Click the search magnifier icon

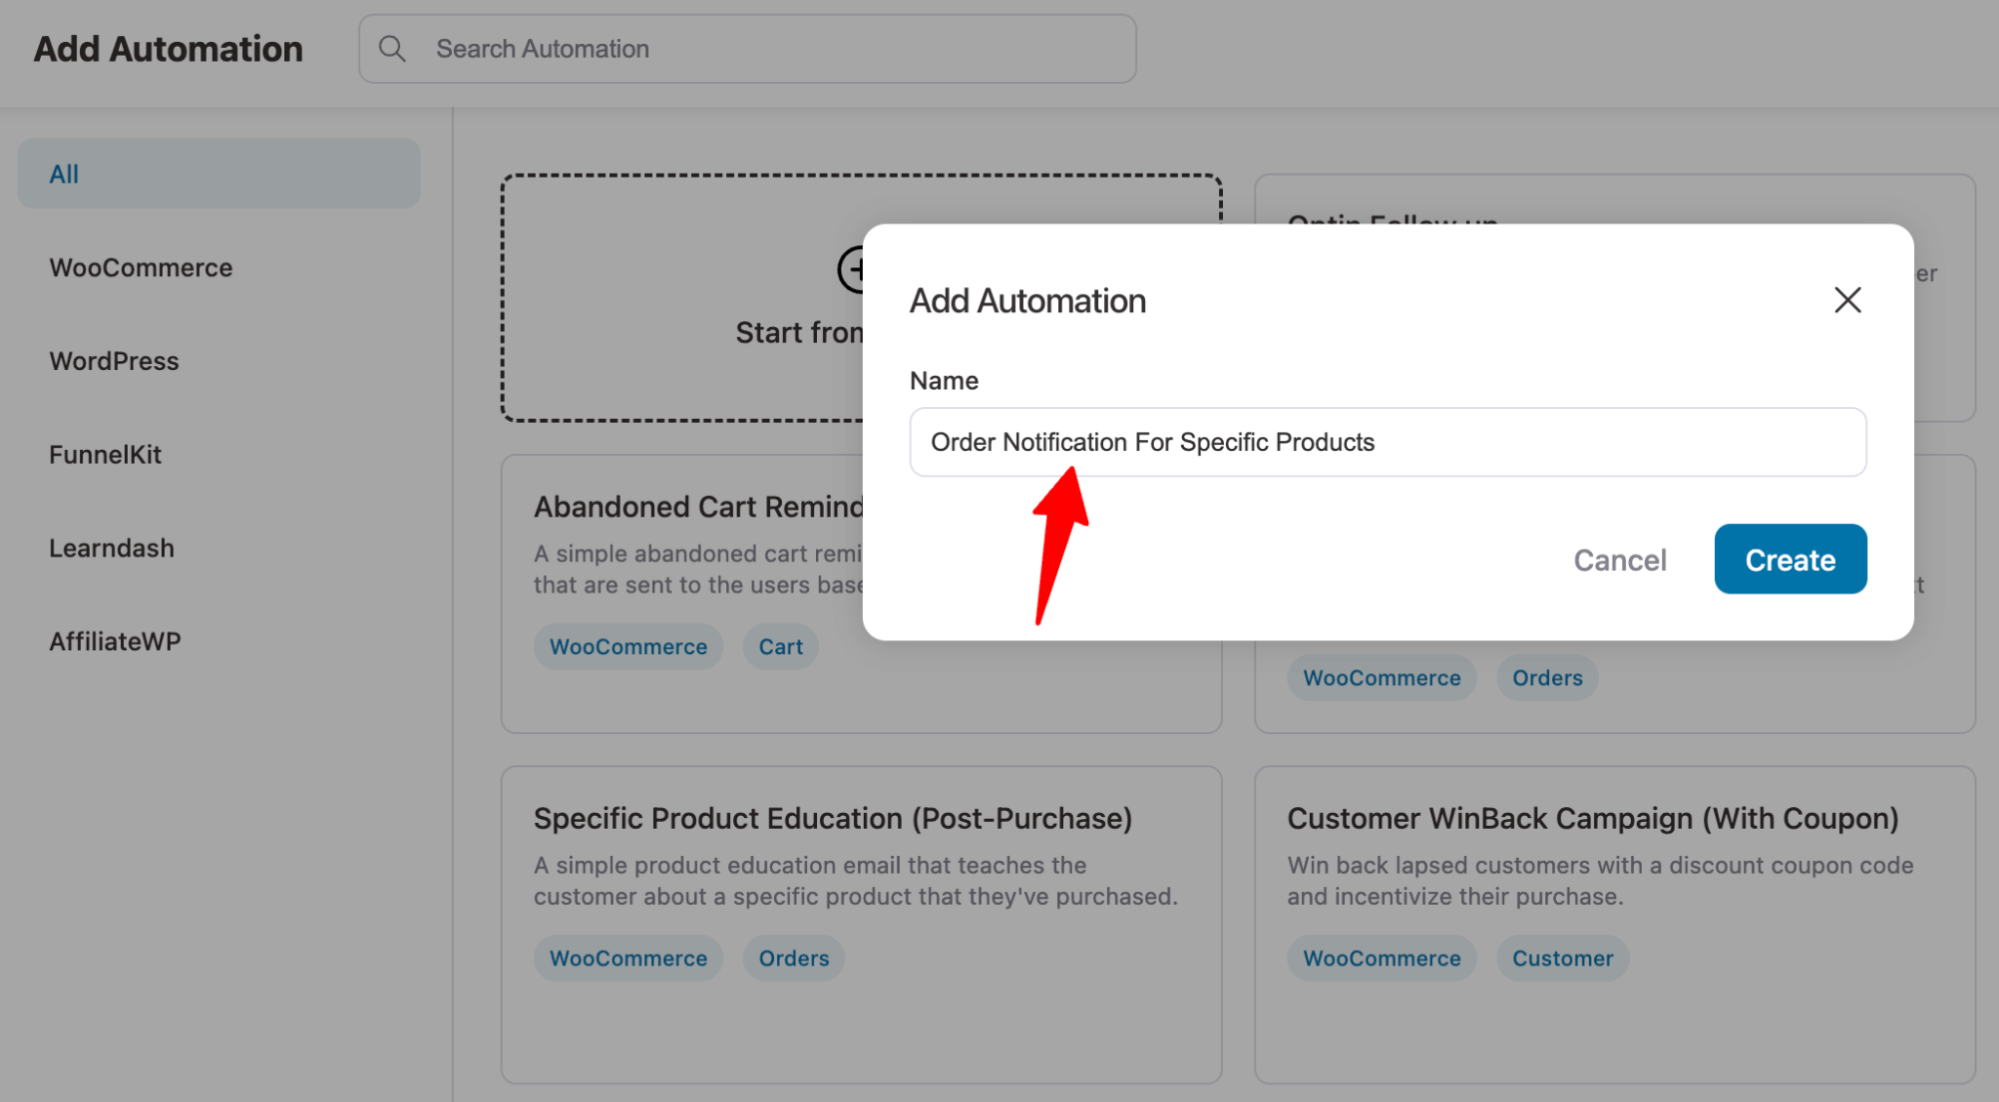click(x=392, y=48)
